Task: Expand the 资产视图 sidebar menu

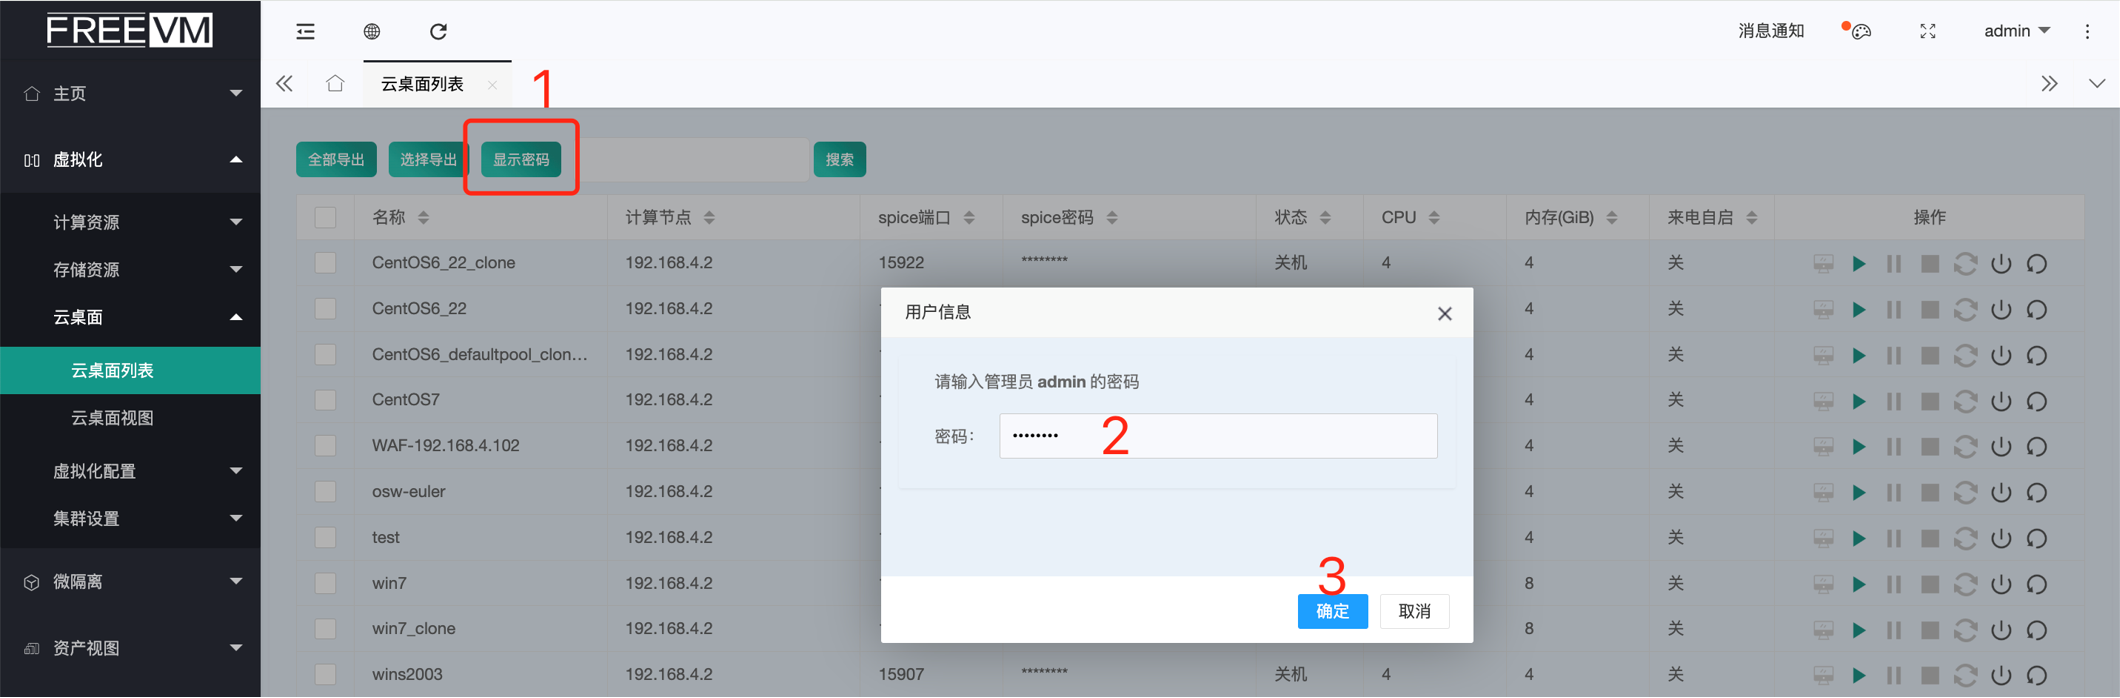Action: [130, 648]
